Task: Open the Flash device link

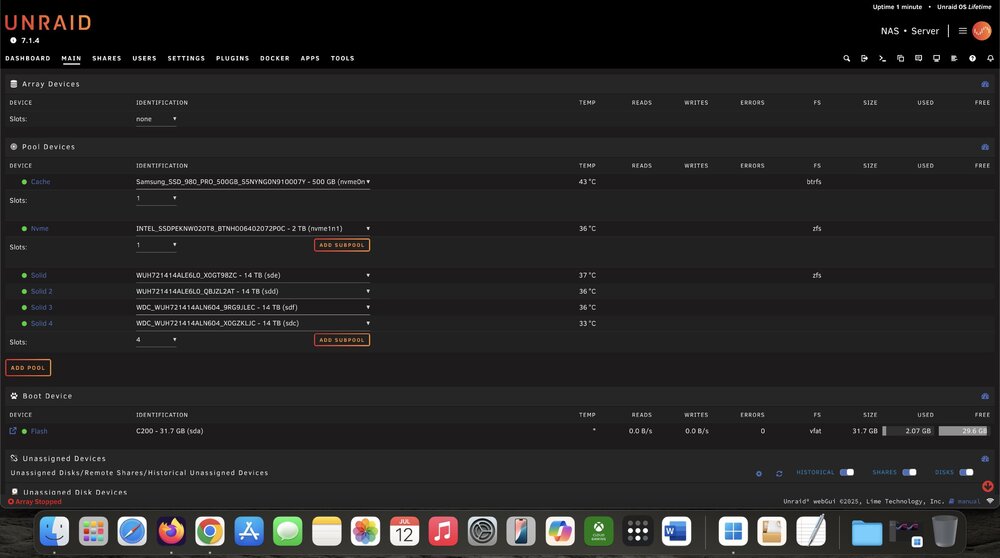Action: 39,431
